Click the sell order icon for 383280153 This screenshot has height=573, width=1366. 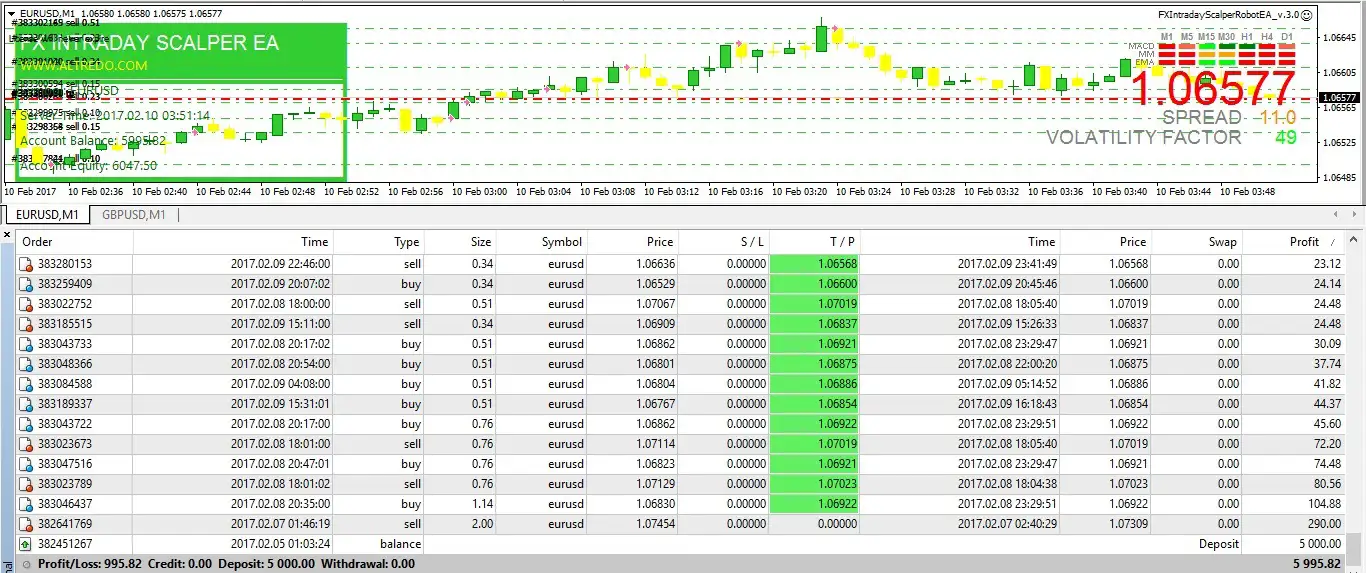pos(26,264)
